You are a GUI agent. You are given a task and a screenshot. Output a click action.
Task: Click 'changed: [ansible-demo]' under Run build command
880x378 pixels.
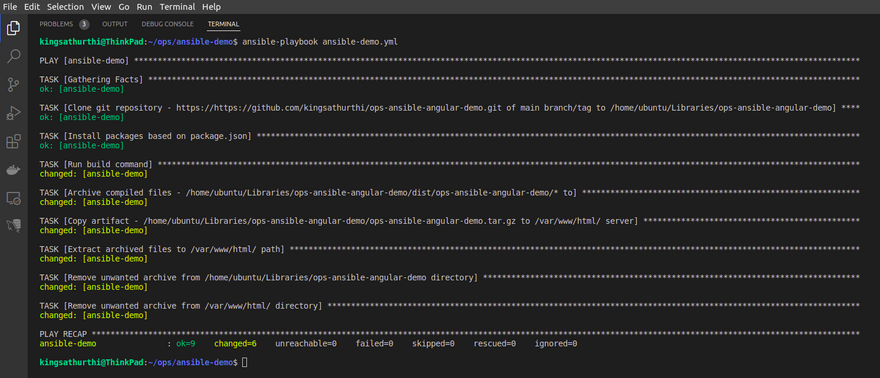(94, 174)
